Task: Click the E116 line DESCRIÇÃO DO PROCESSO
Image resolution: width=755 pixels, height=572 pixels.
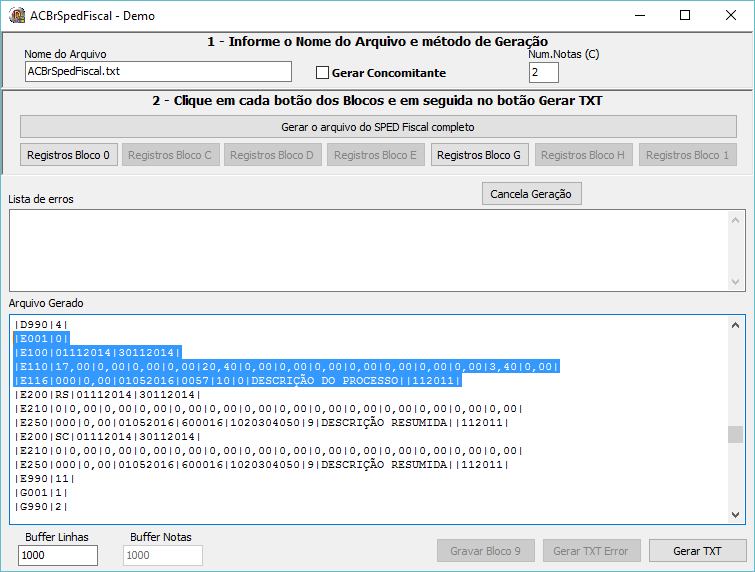Action: [237, 381]
